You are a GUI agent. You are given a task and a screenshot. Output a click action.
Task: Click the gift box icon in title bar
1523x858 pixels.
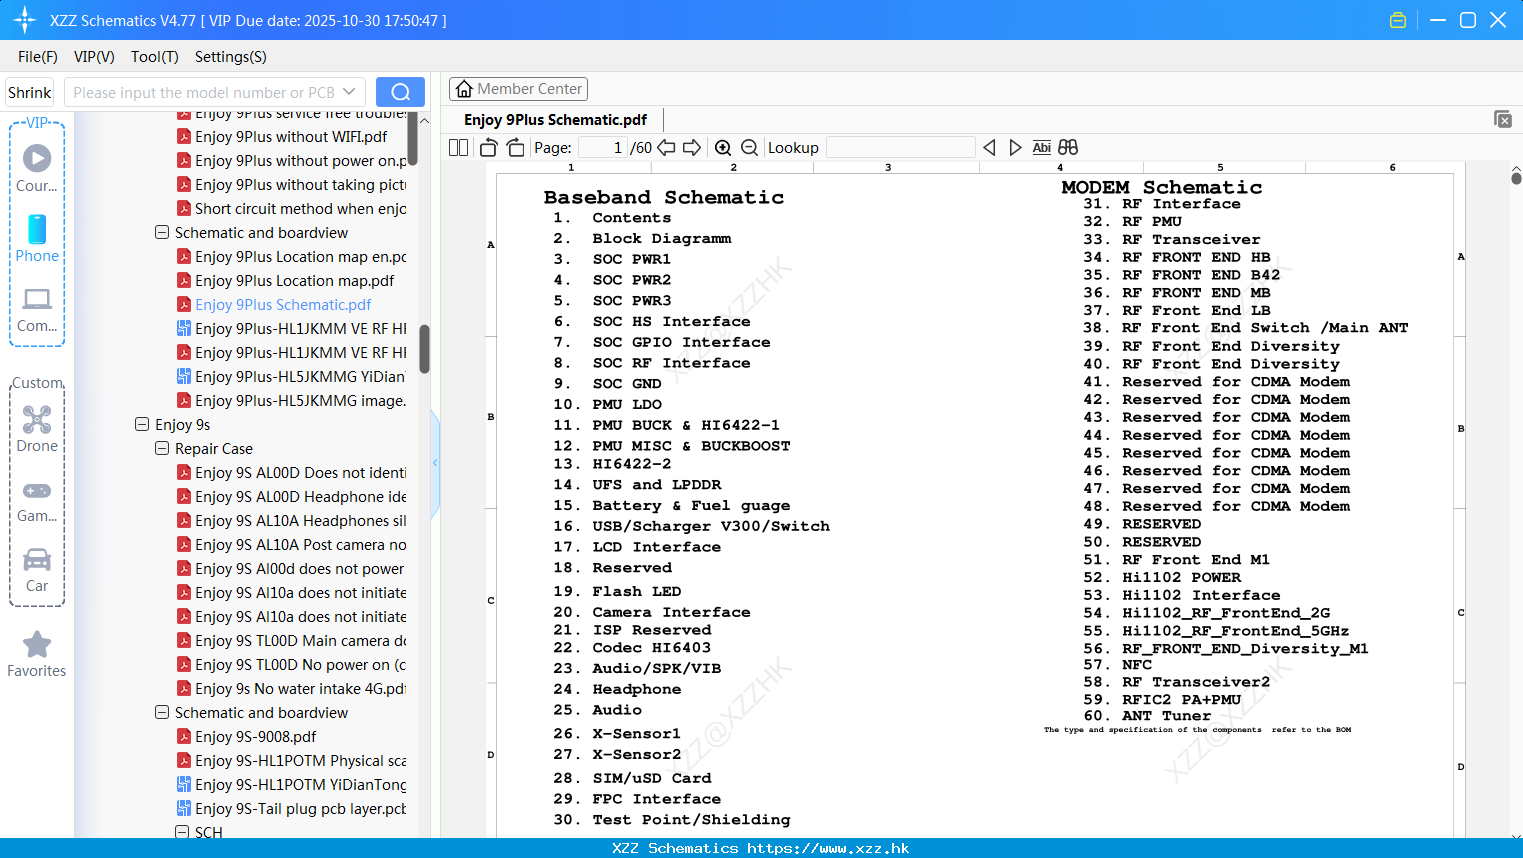1398,20
